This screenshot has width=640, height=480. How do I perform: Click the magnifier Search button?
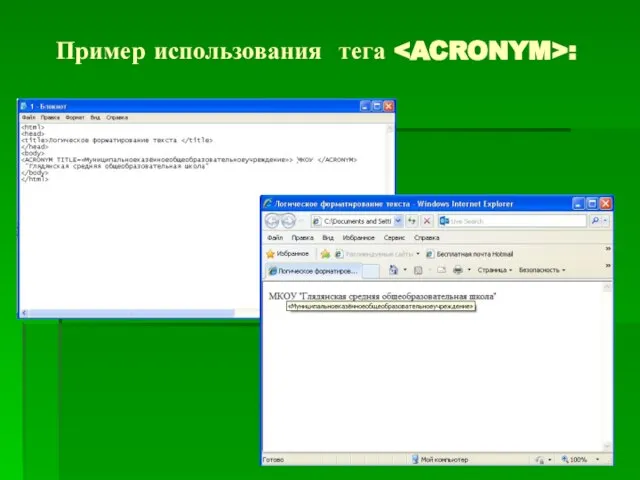click(x=595, y=221)
